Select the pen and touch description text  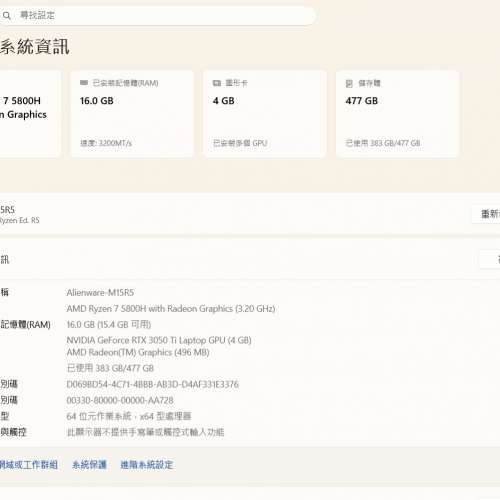[145, 432]
